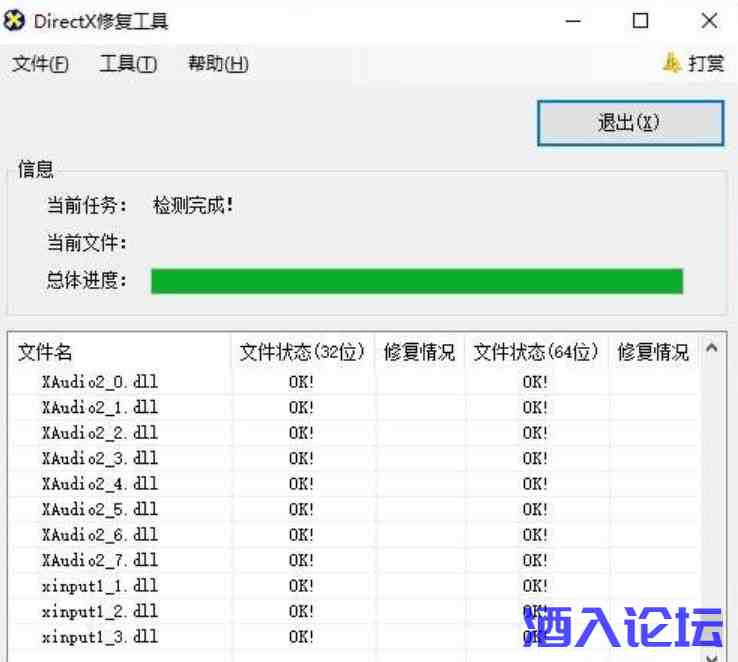This screenshot has height=662, width=738.
Task: Click the 检测完成! task status text
Action: pyautogui.click(x=193, y=205)
